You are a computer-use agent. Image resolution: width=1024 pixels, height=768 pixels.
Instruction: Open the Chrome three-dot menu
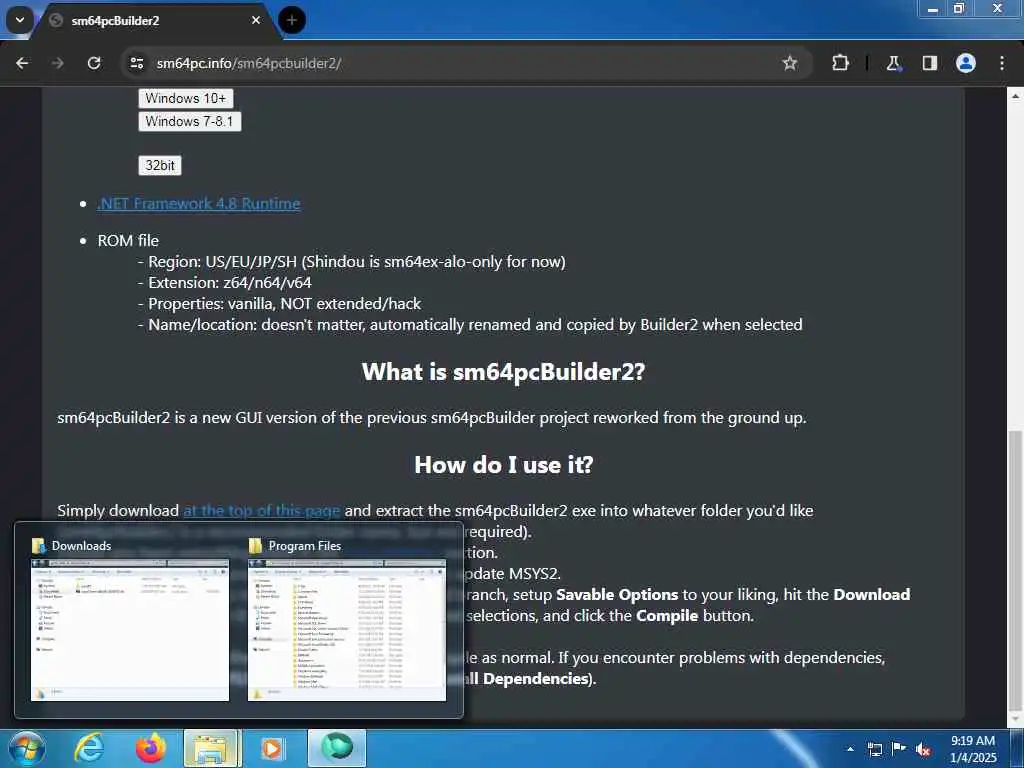[x=1002, y=63]
